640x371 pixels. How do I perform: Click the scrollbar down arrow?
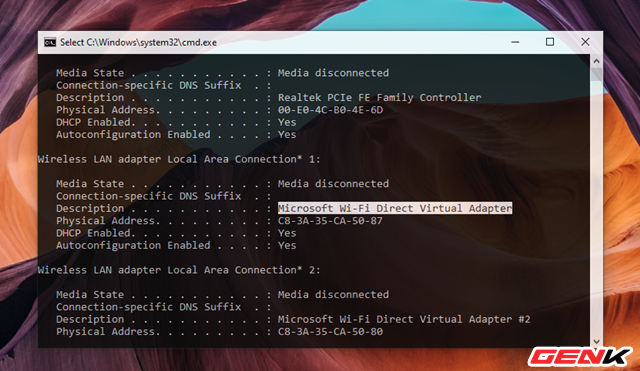coord(596,342)
